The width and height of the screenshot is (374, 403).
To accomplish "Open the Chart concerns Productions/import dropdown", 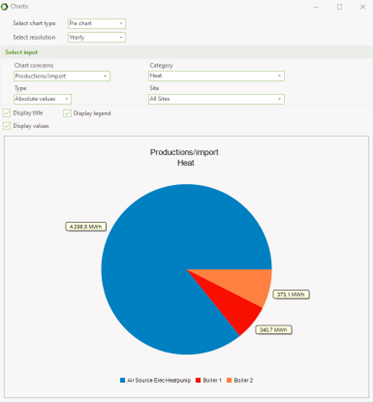I will pyautogui.click(x=62, y=76).
